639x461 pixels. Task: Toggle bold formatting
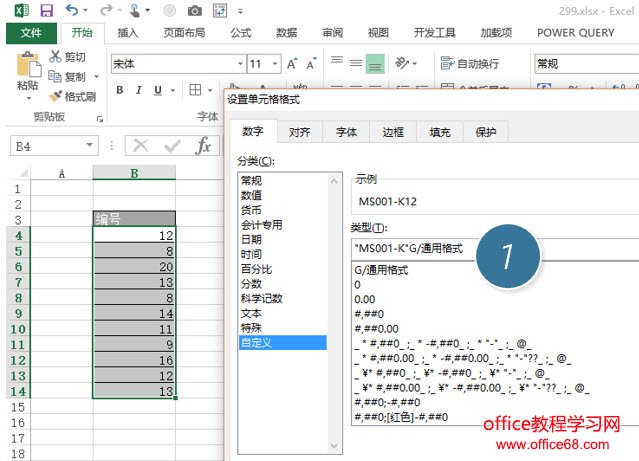119,90
